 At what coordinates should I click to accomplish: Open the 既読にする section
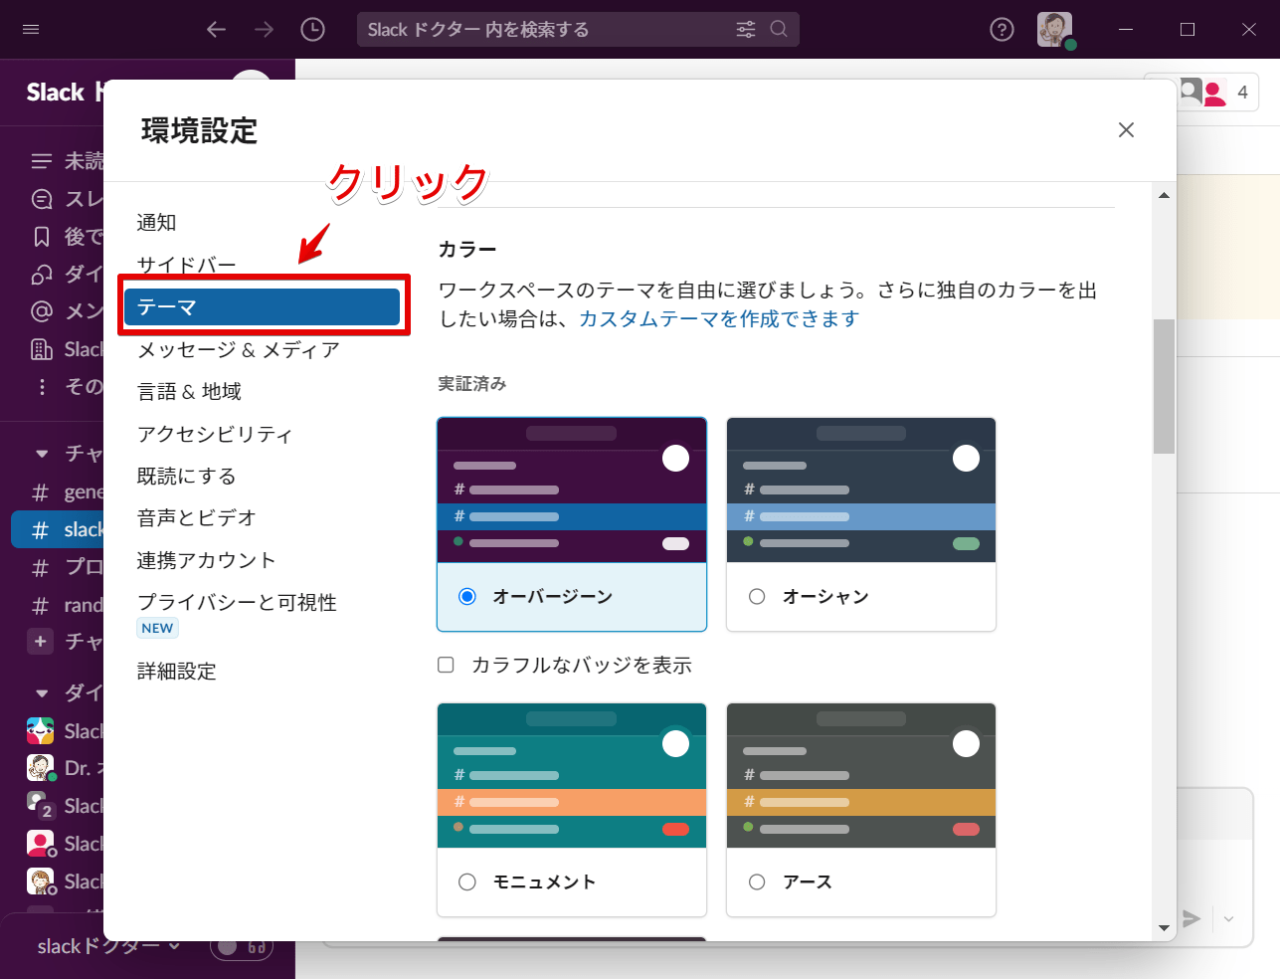[186, 476]
